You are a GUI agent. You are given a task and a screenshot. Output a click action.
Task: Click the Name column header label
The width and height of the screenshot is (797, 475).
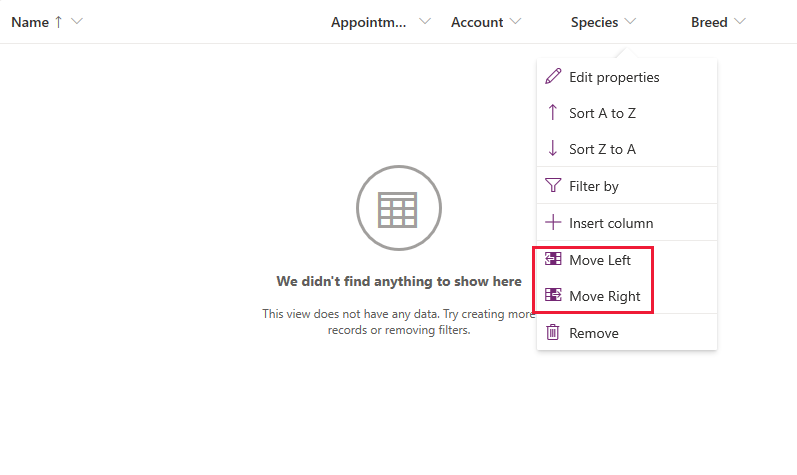click(30, 22)
